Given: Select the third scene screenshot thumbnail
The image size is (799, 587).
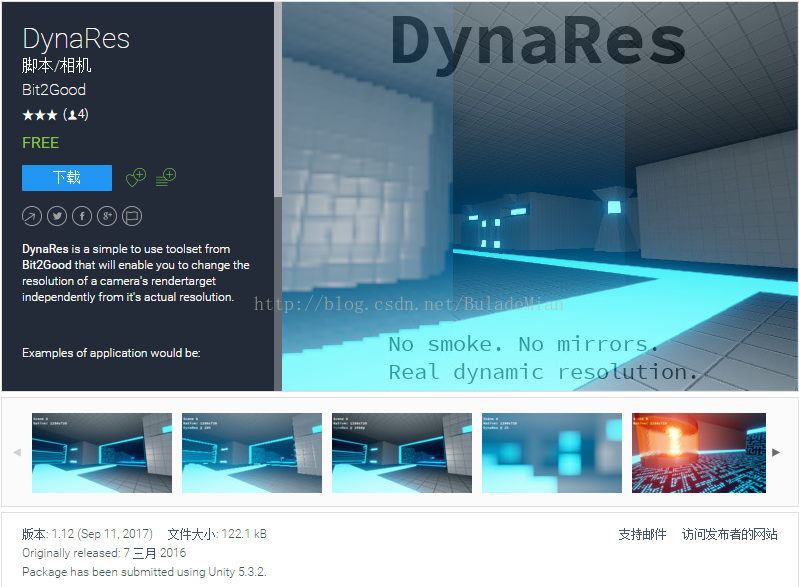Looking at the screenshot, I should tap(402, 453).
